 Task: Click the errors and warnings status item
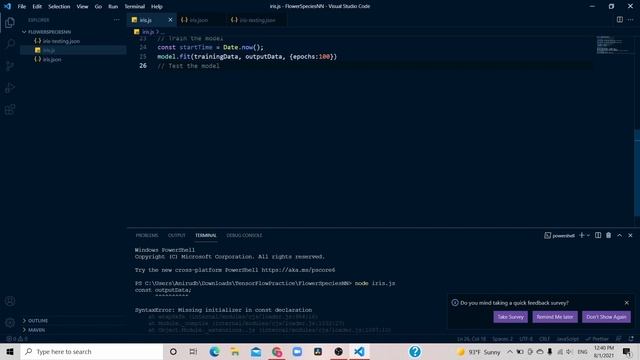[17, 339]
